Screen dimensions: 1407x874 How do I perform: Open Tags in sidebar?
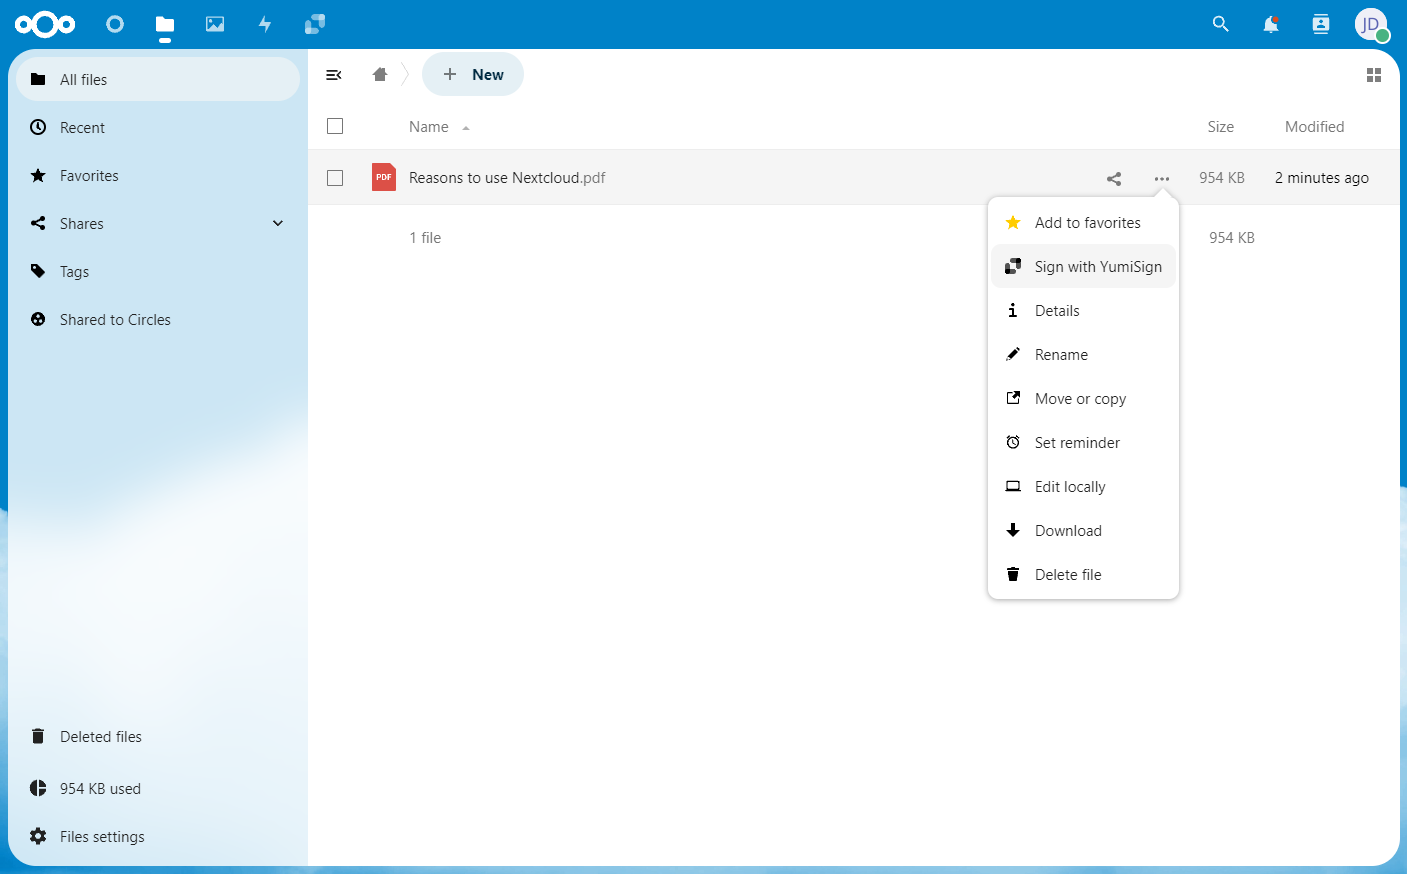click(158, 272)
